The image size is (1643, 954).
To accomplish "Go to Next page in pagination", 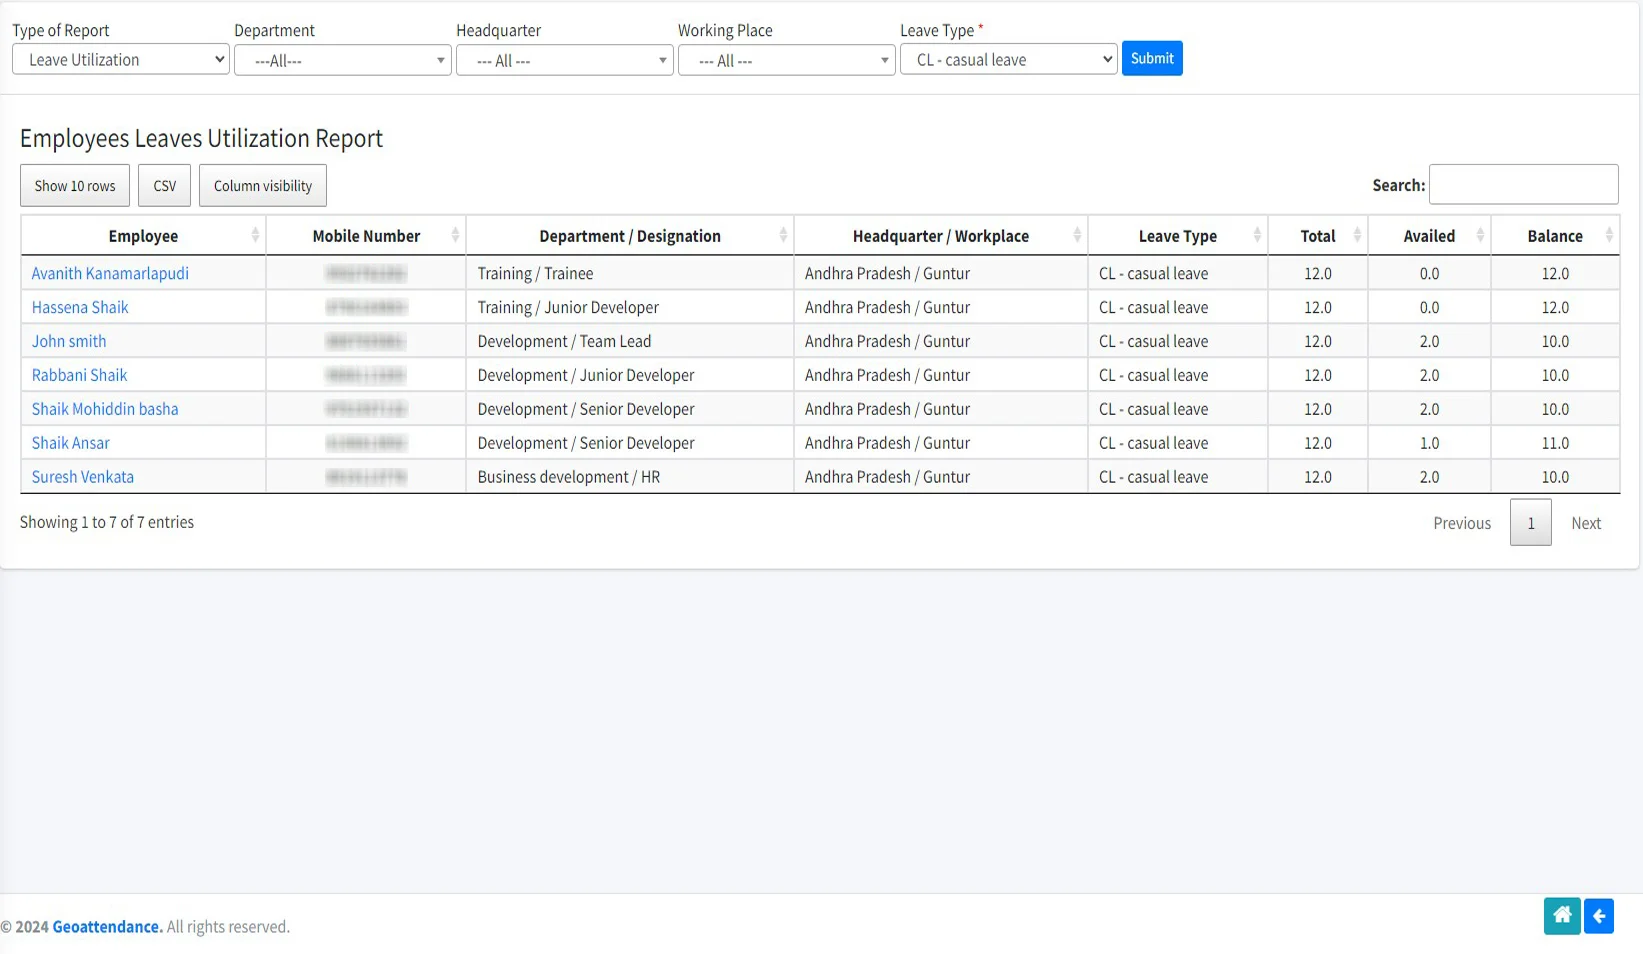I will (x=1585, y=523).
